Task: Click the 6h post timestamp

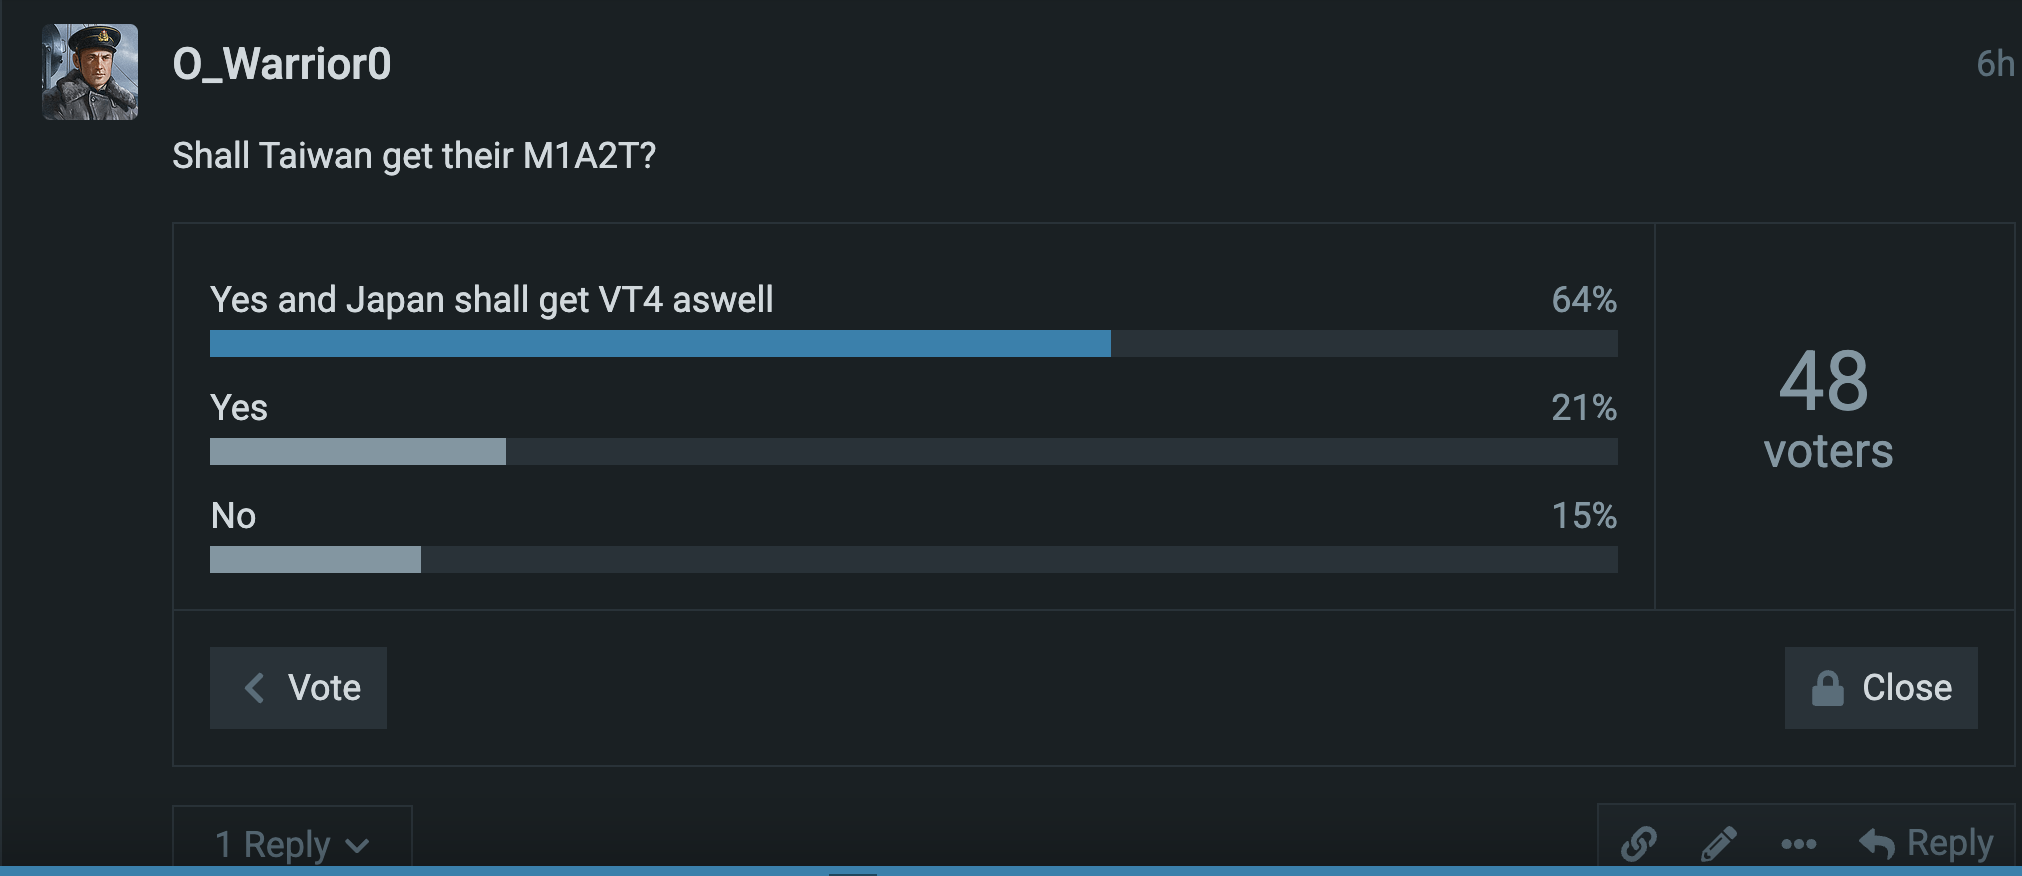Action: click(1994, 64)
